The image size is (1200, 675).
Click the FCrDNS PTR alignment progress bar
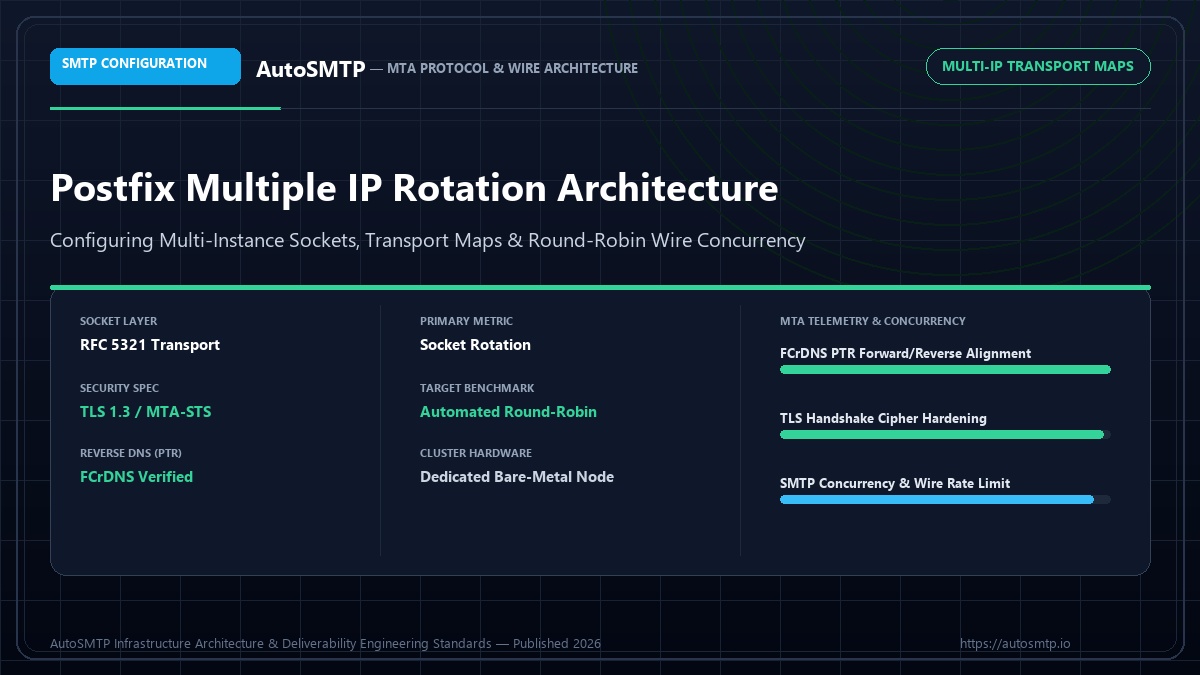[945, 370]
